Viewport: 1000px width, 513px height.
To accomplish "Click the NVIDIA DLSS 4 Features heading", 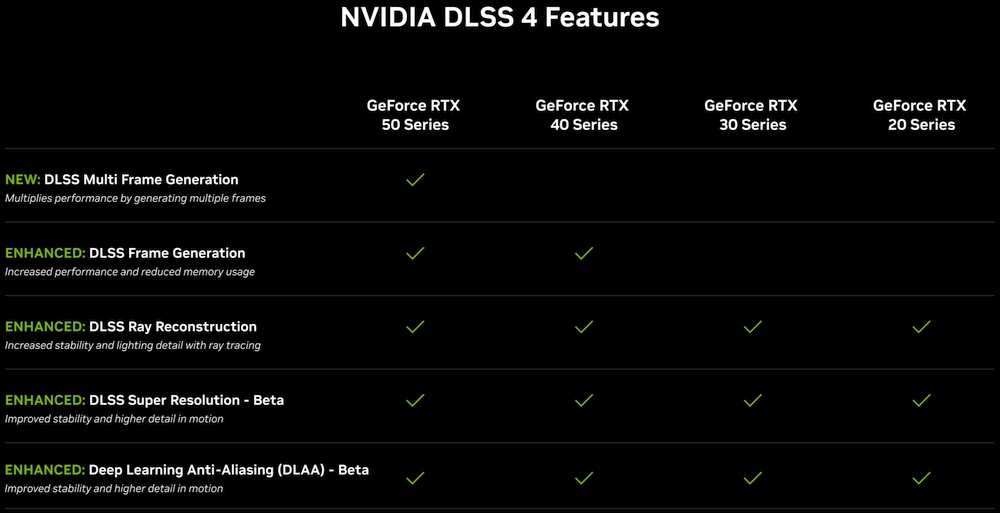I will point(500,18).
